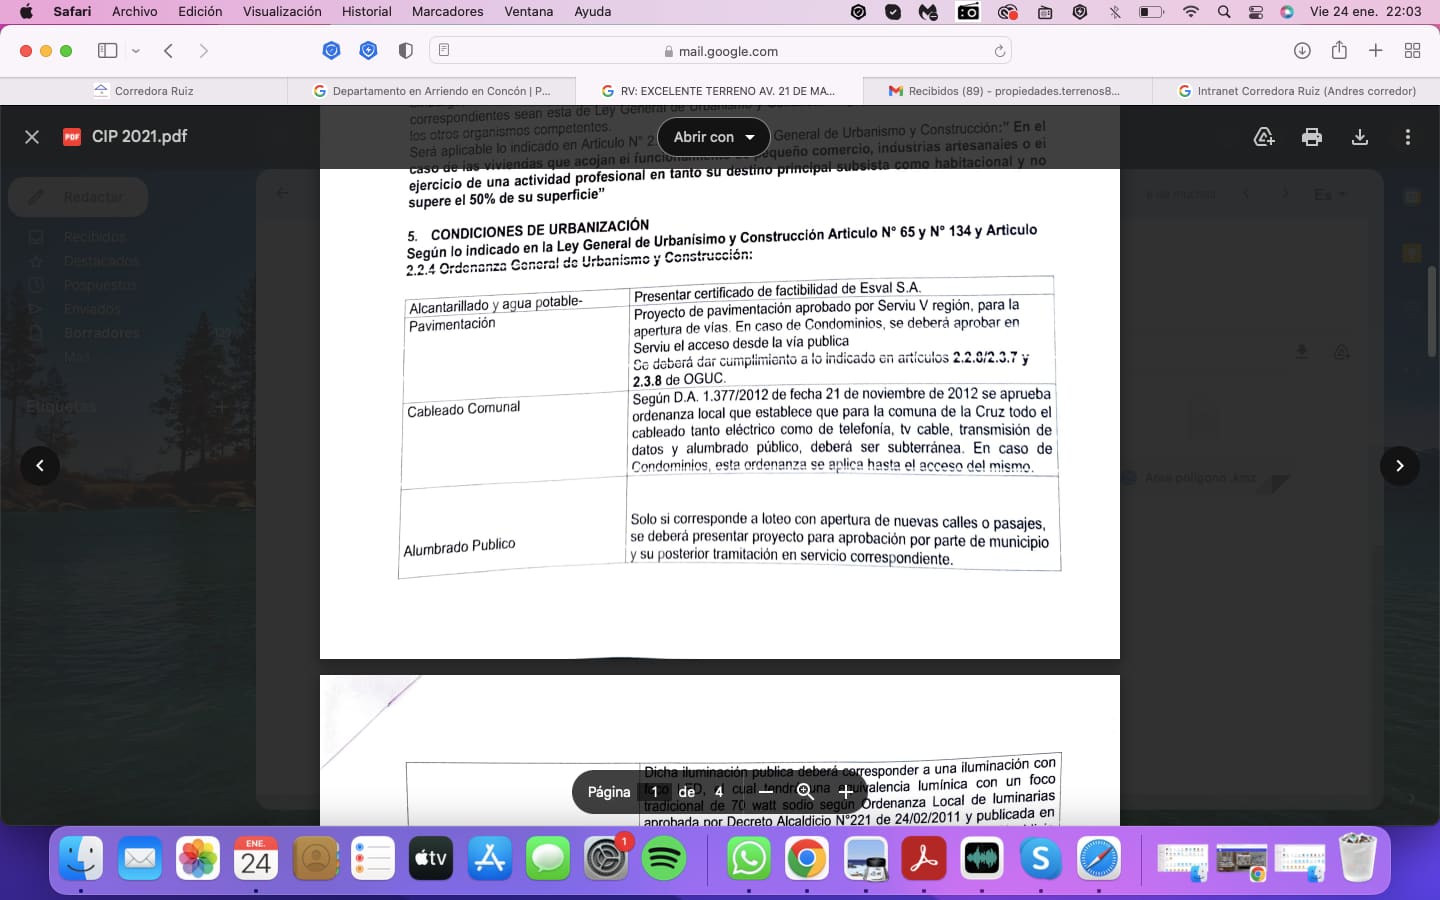Go to previous attachment arrow
The image size is (1440, 900).
[40, 465]
